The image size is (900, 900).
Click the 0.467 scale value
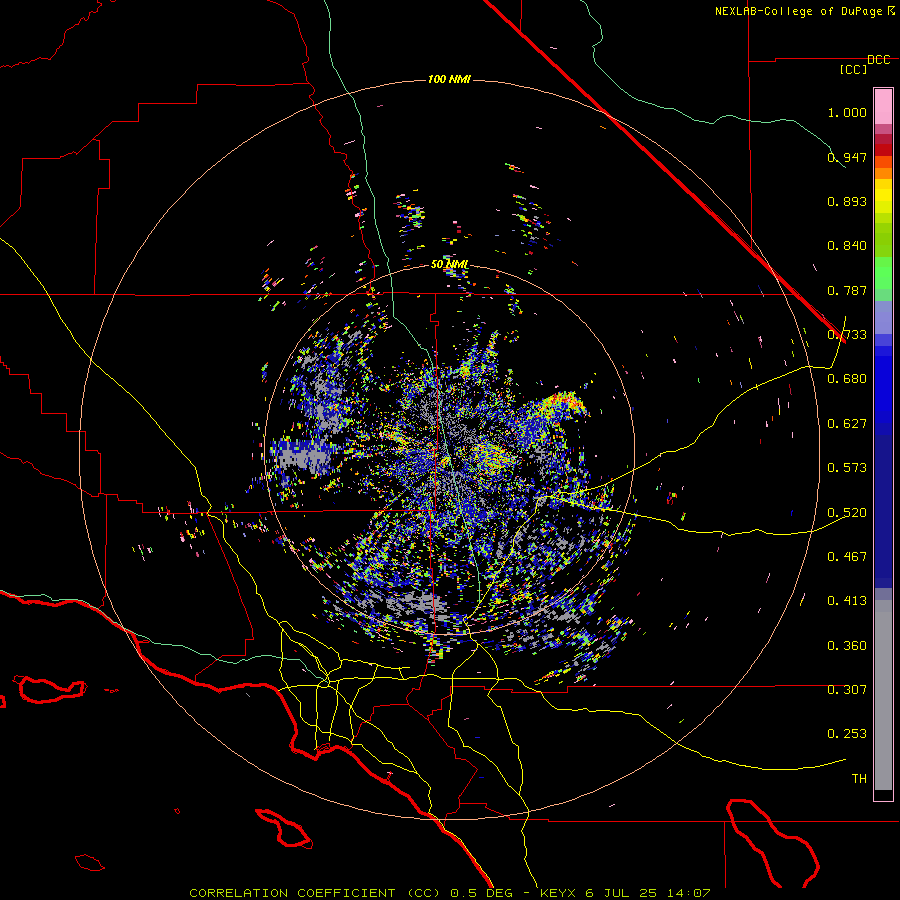(x=847, y=557)
